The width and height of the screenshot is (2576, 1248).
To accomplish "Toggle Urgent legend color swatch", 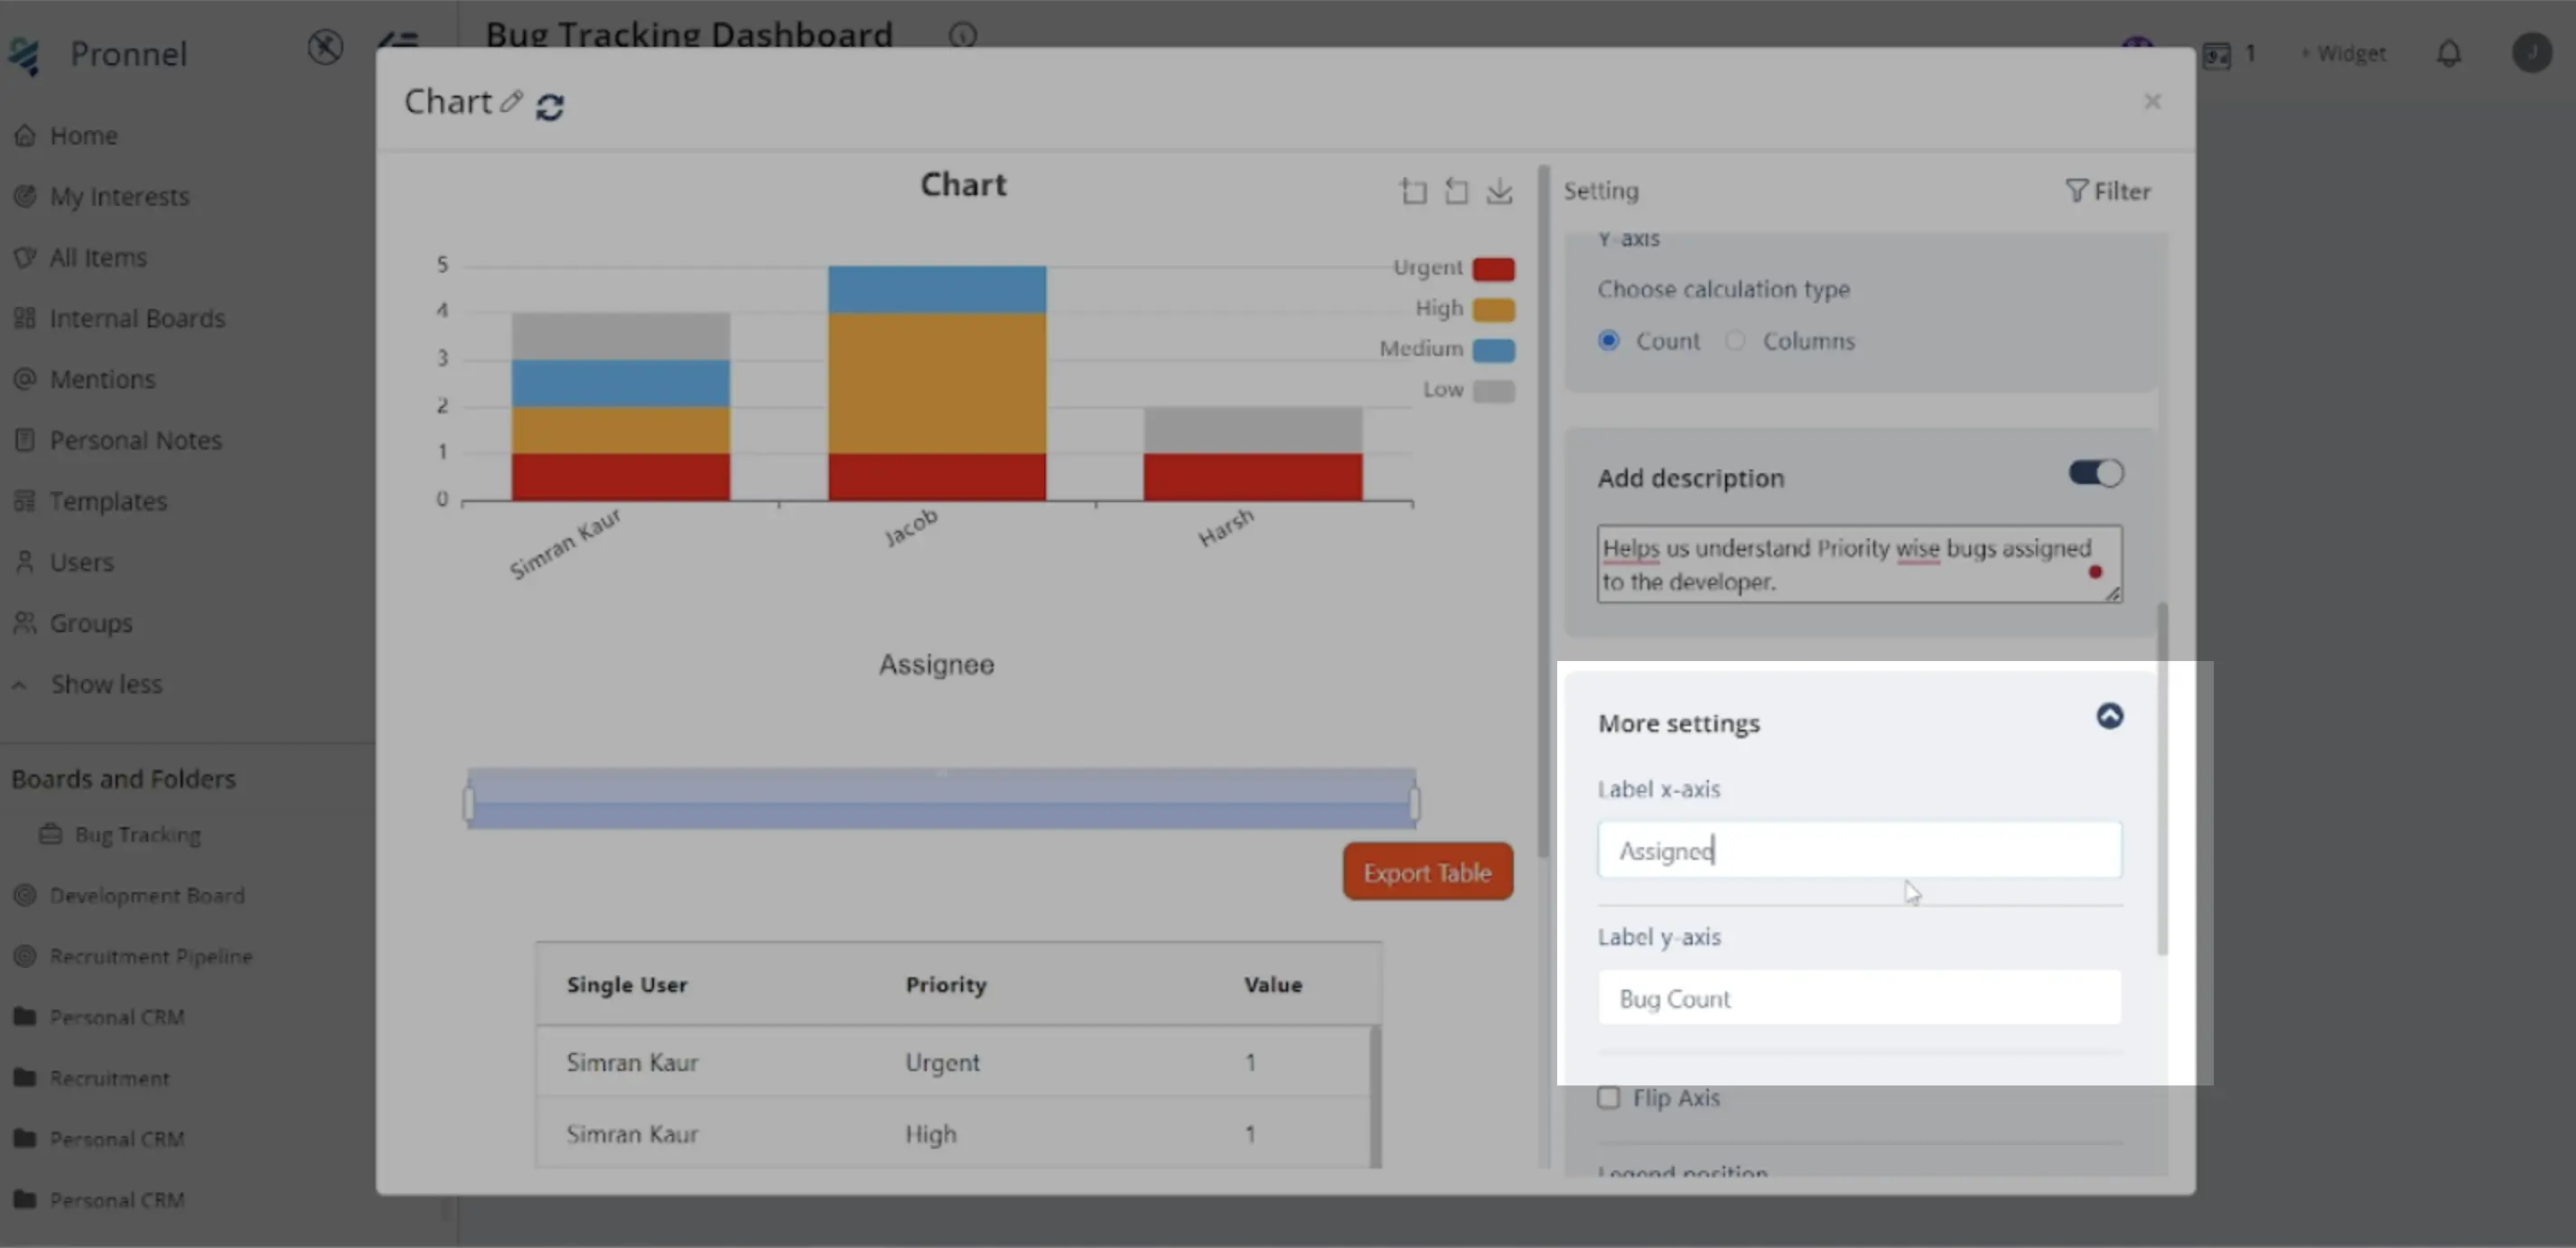I will coord(1493,269).
